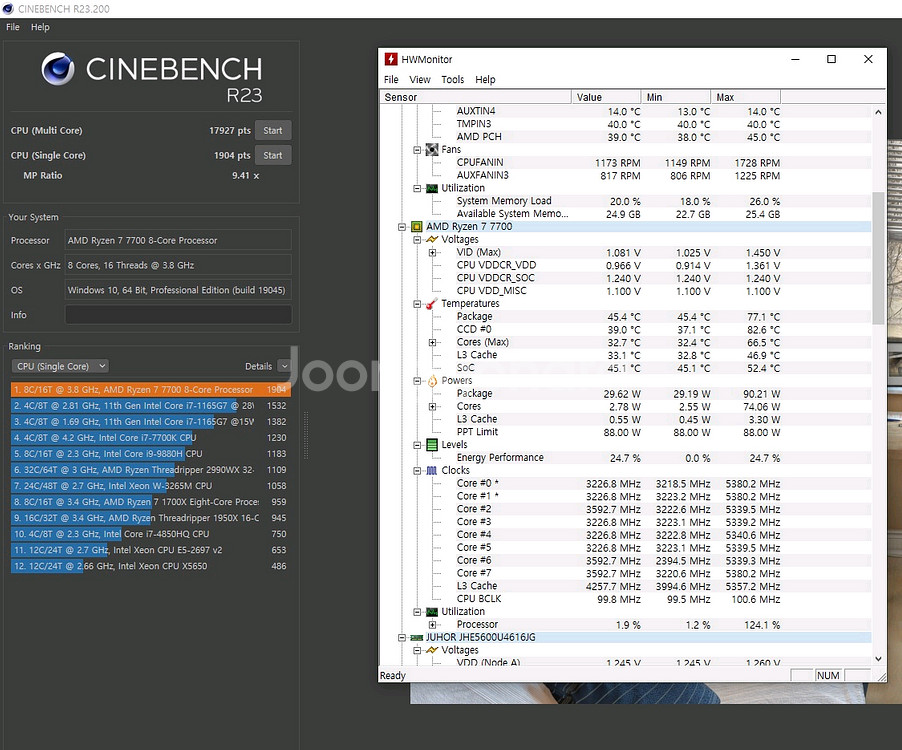Click the Processor field showing AMD Ryzen 7 7700

tap(178, 240)
